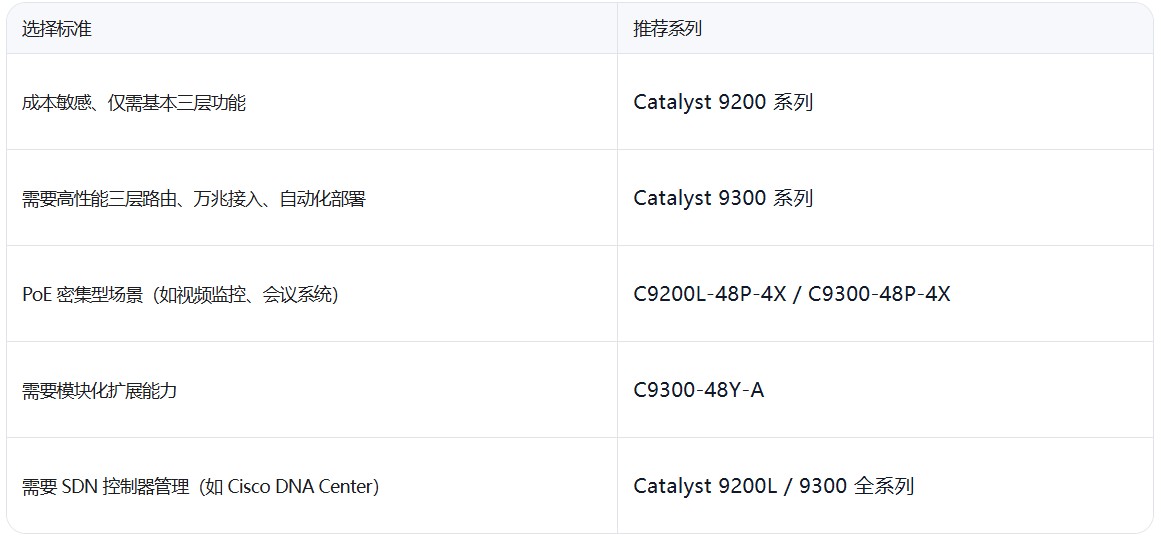Select the C9300-48Y-A model cell
1161x541 pixels.
click(x=699, y=390)
